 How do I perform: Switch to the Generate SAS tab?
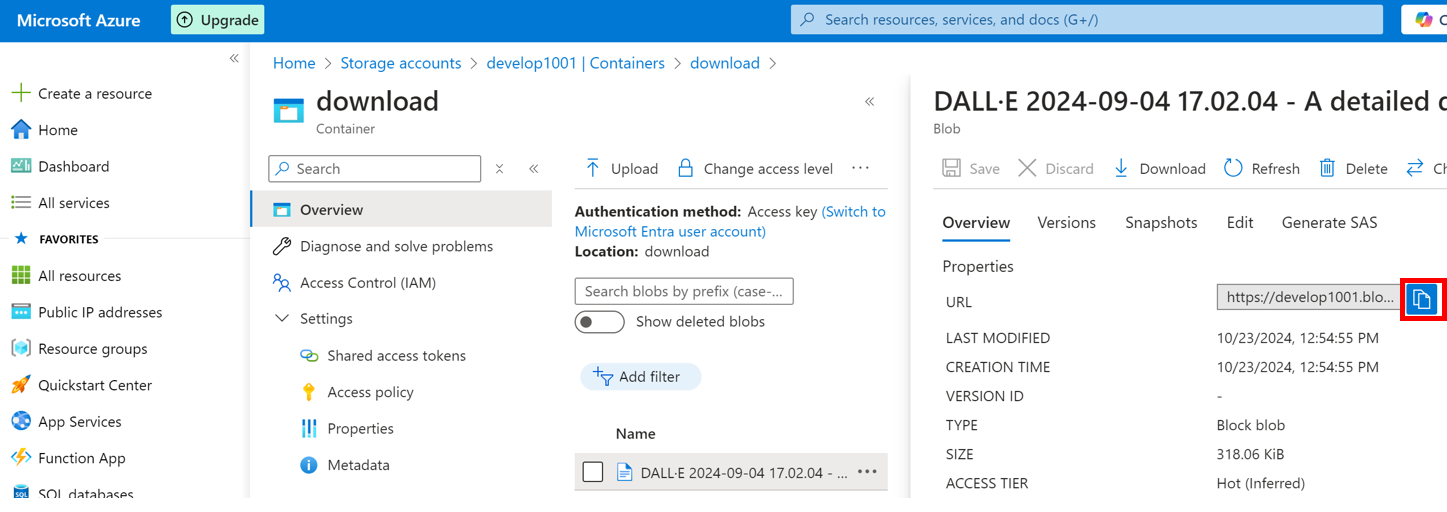[1329, 223]
